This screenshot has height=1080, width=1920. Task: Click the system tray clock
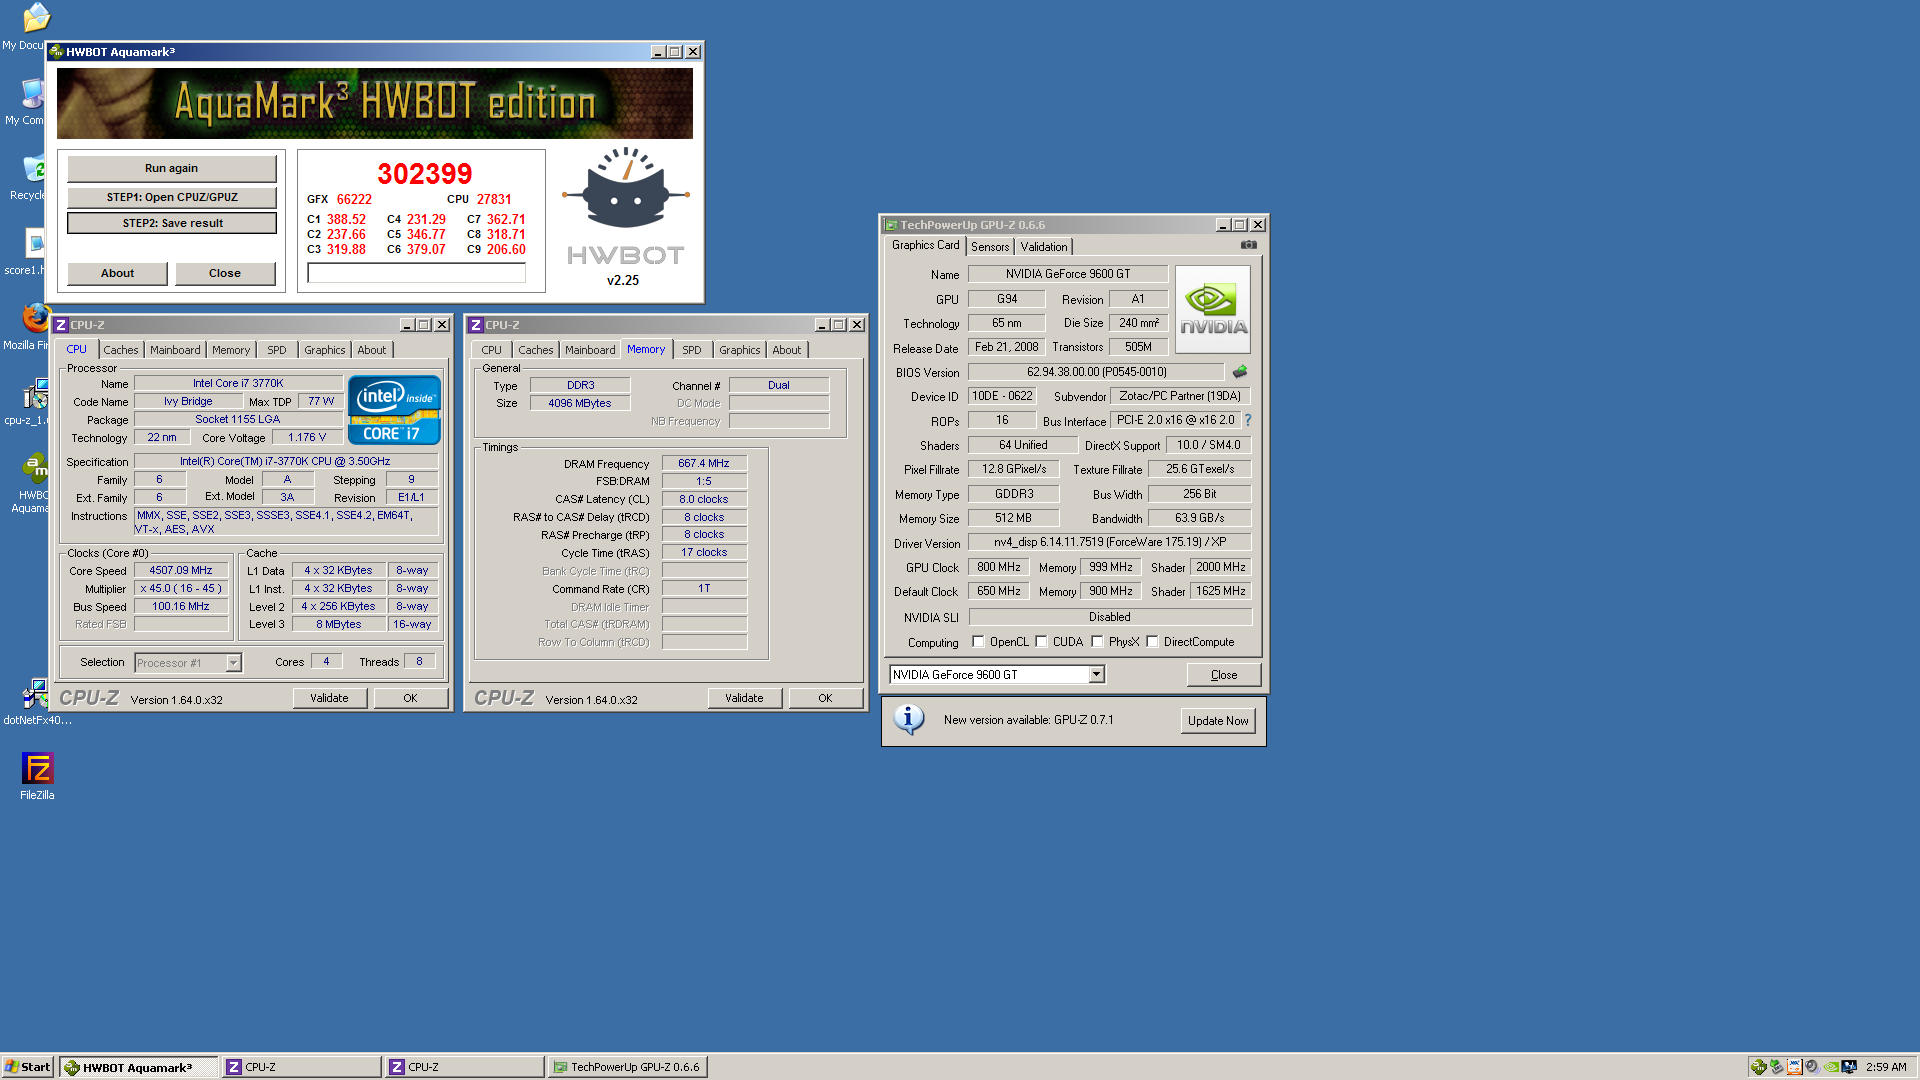[1886, 1067]
